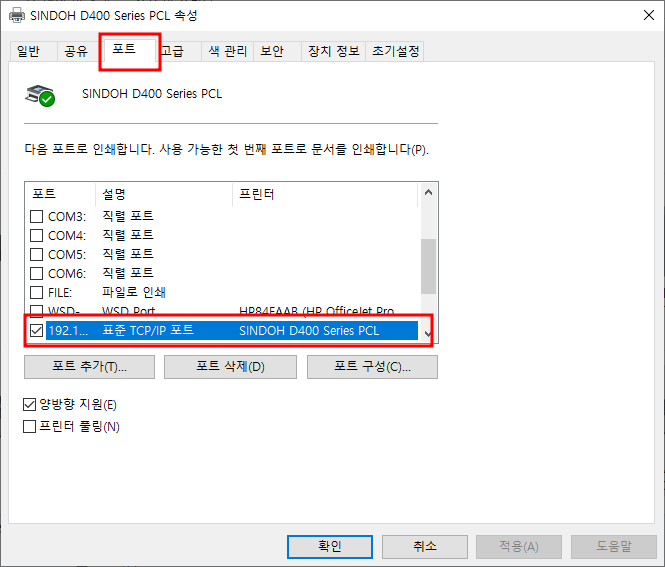Click 포트 추가(T)... button

point(89,367)
